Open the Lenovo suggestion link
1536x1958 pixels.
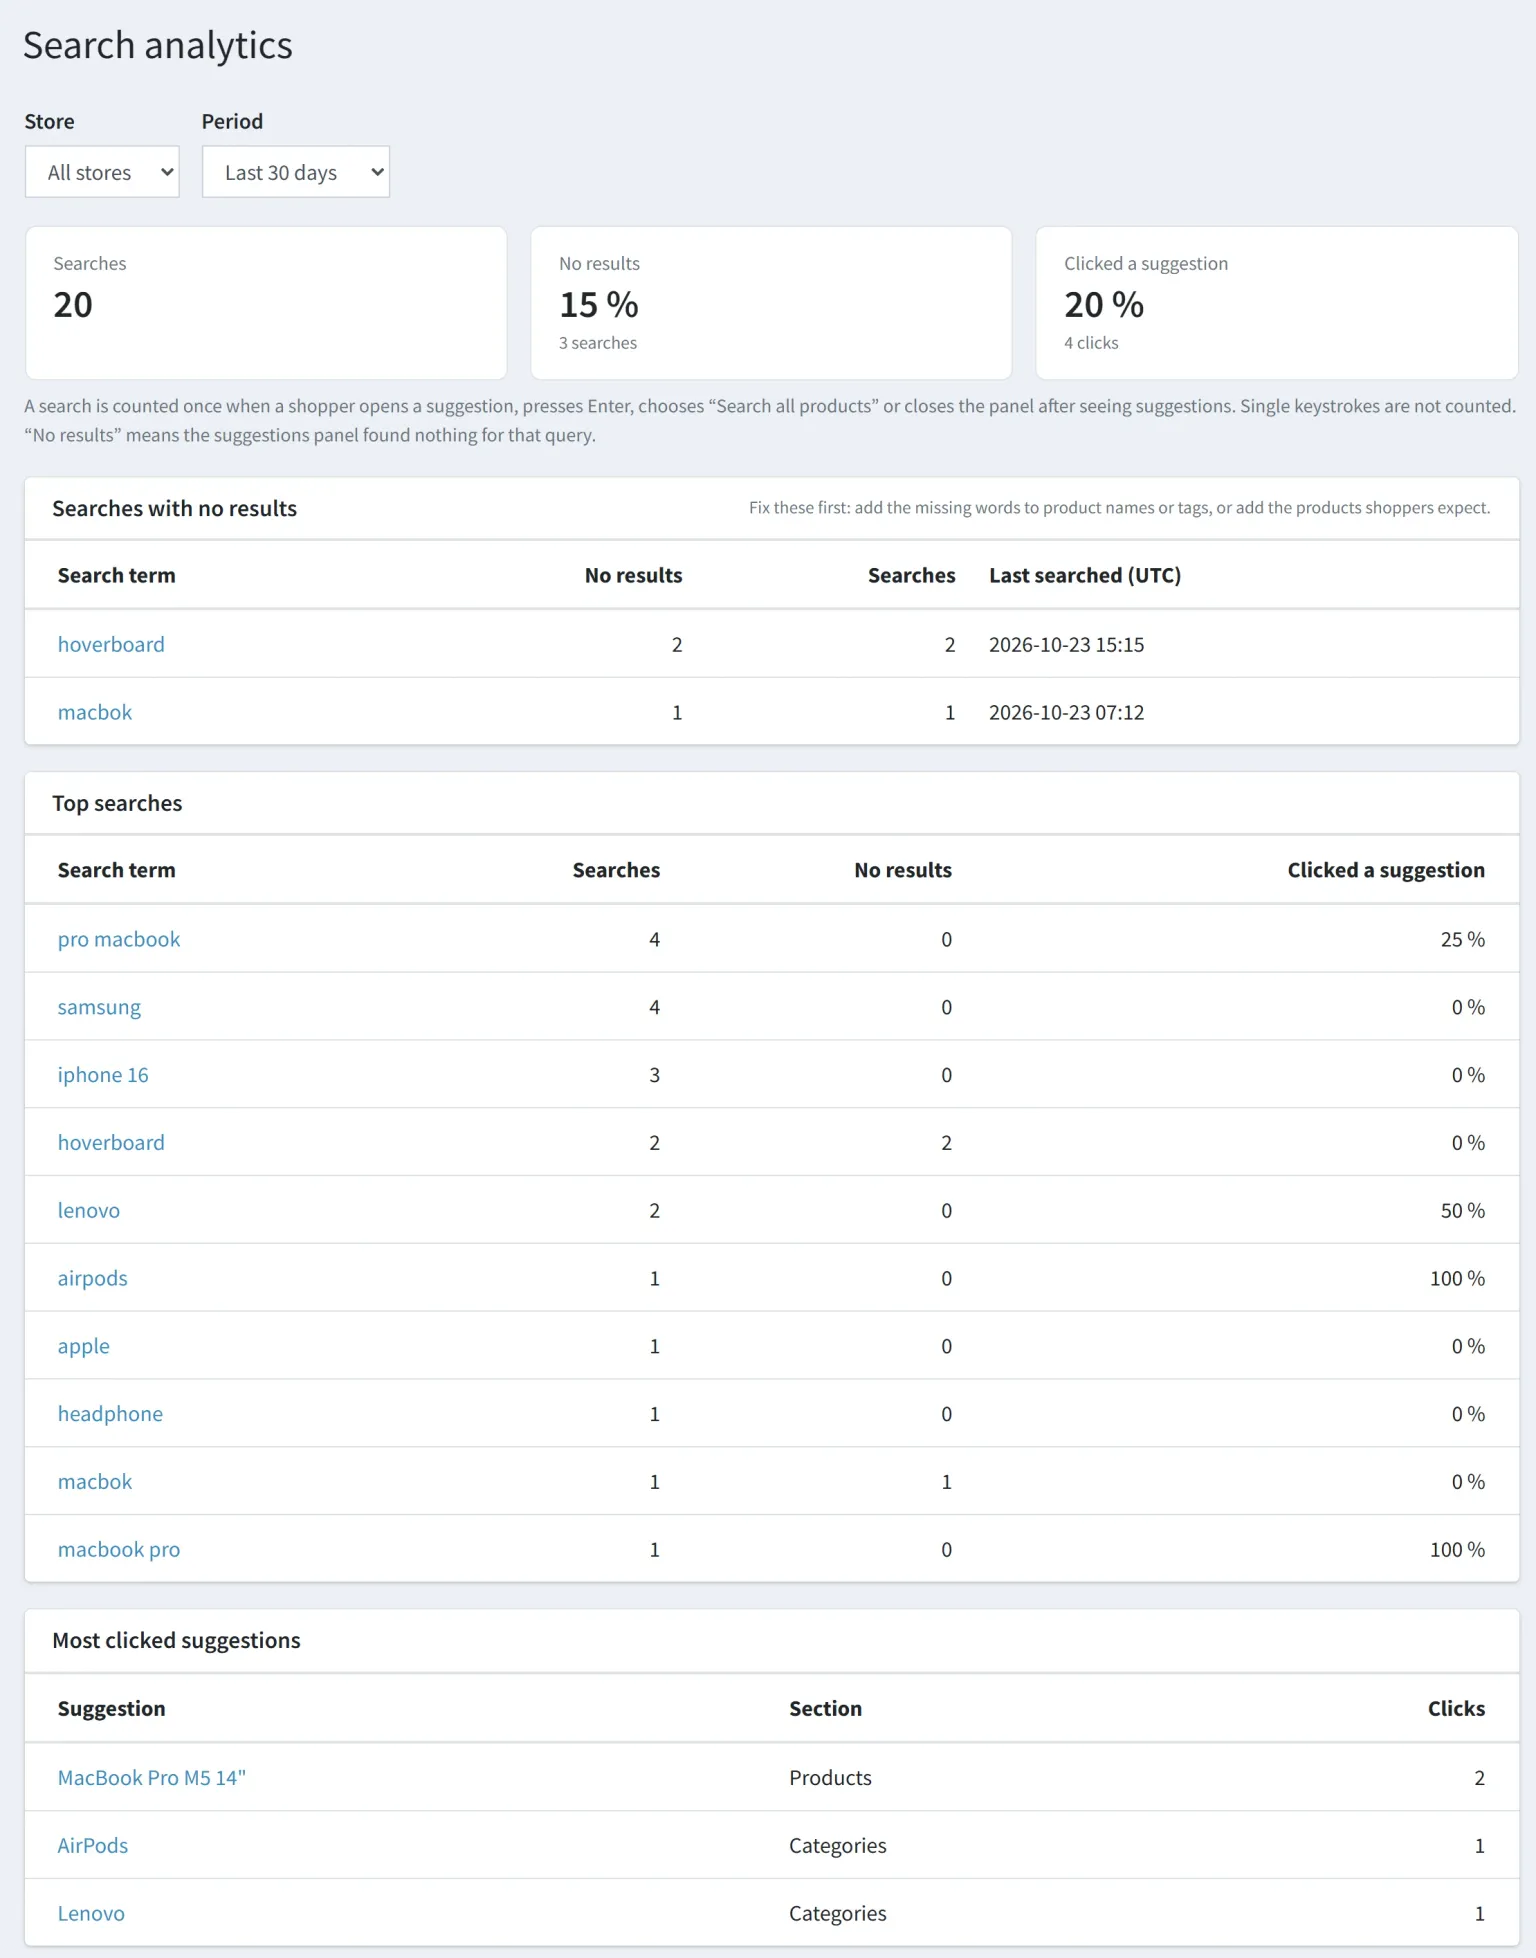click(x=91, y=1914)
